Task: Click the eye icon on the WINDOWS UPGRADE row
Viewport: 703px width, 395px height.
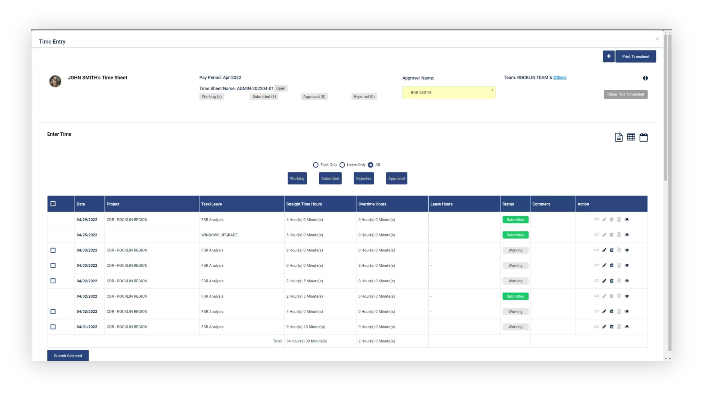Action: (627, 234)
